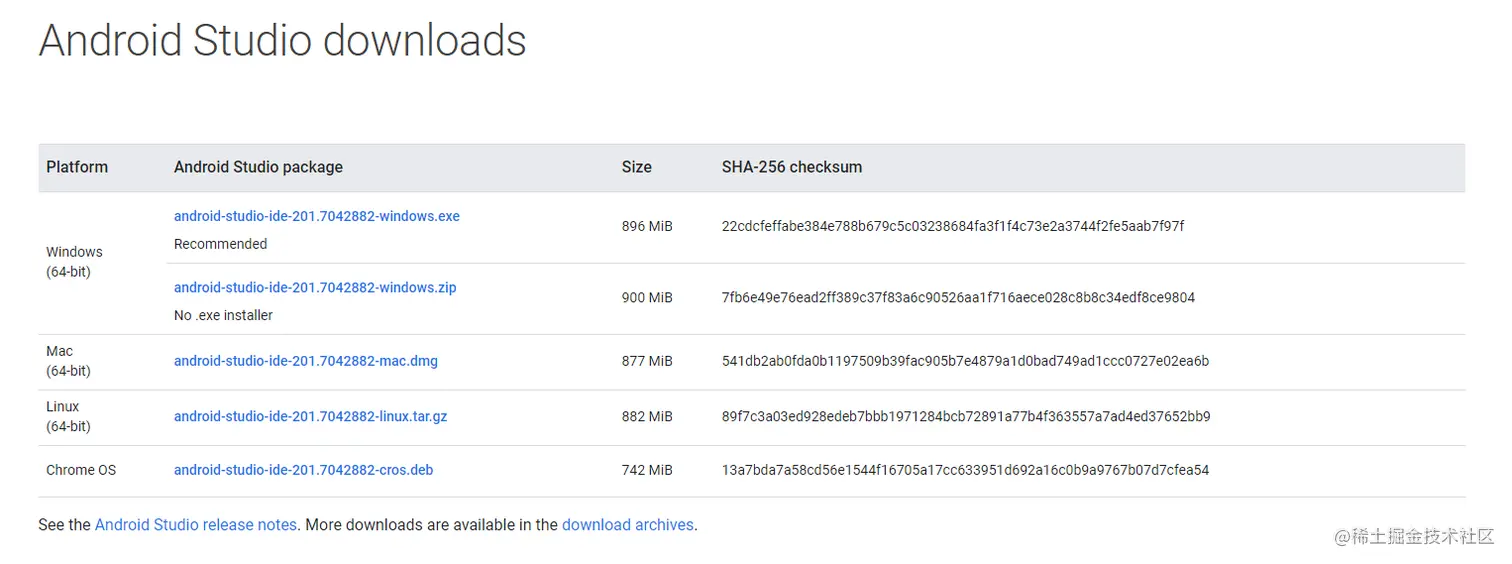
Task: Click the Android Studio package column header
Action: [258, 167]
